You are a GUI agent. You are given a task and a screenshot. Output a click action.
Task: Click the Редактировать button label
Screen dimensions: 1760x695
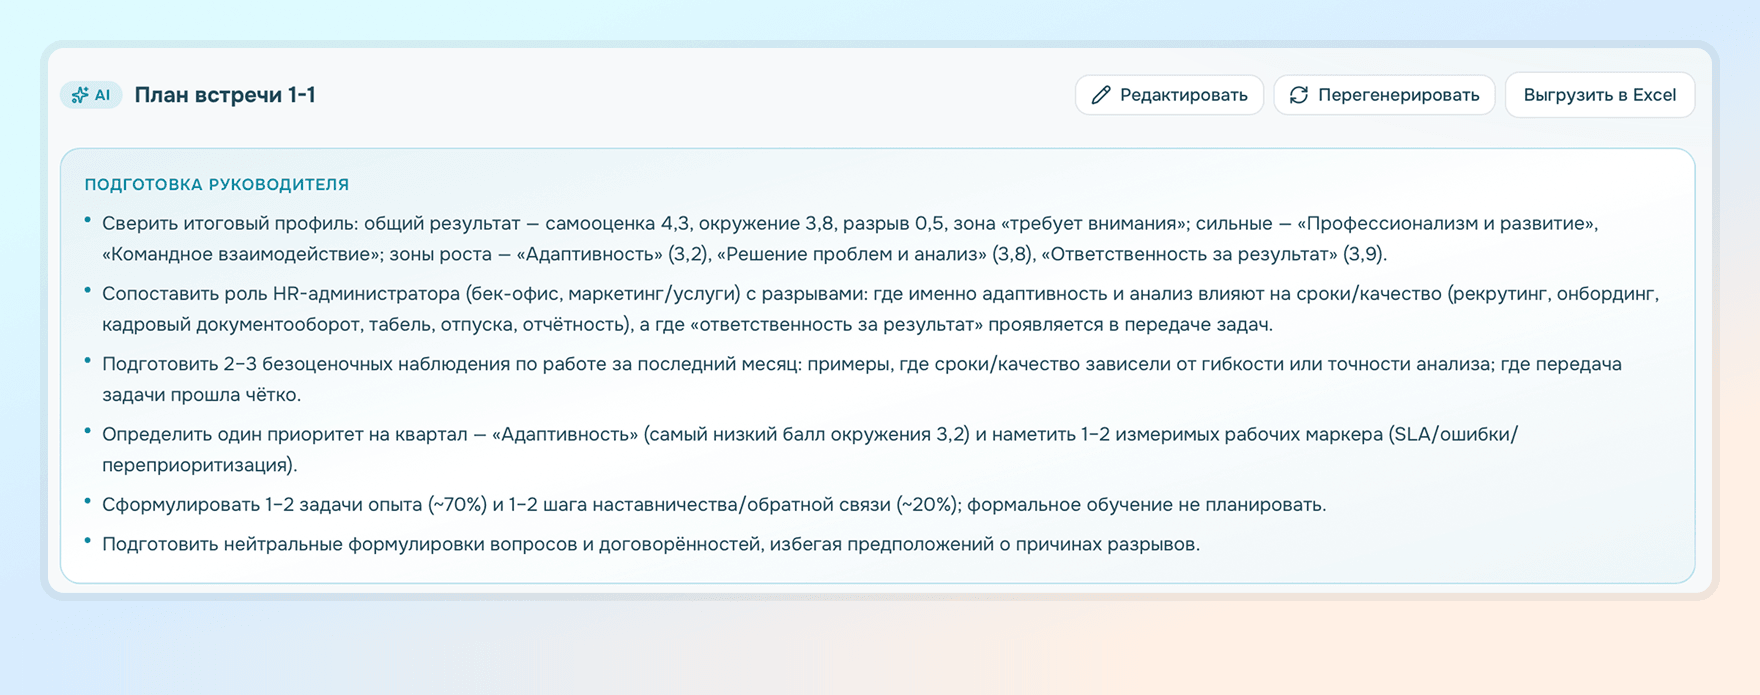click(x=1183, y=95)
